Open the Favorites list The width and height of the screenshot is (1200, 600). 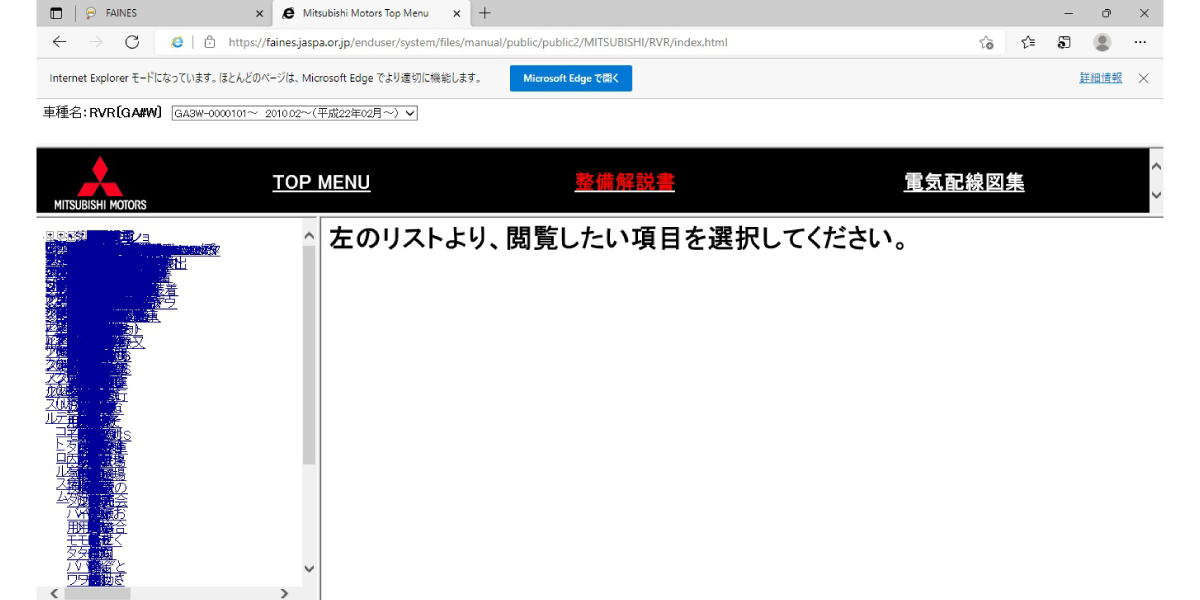tap(1028, 42)
